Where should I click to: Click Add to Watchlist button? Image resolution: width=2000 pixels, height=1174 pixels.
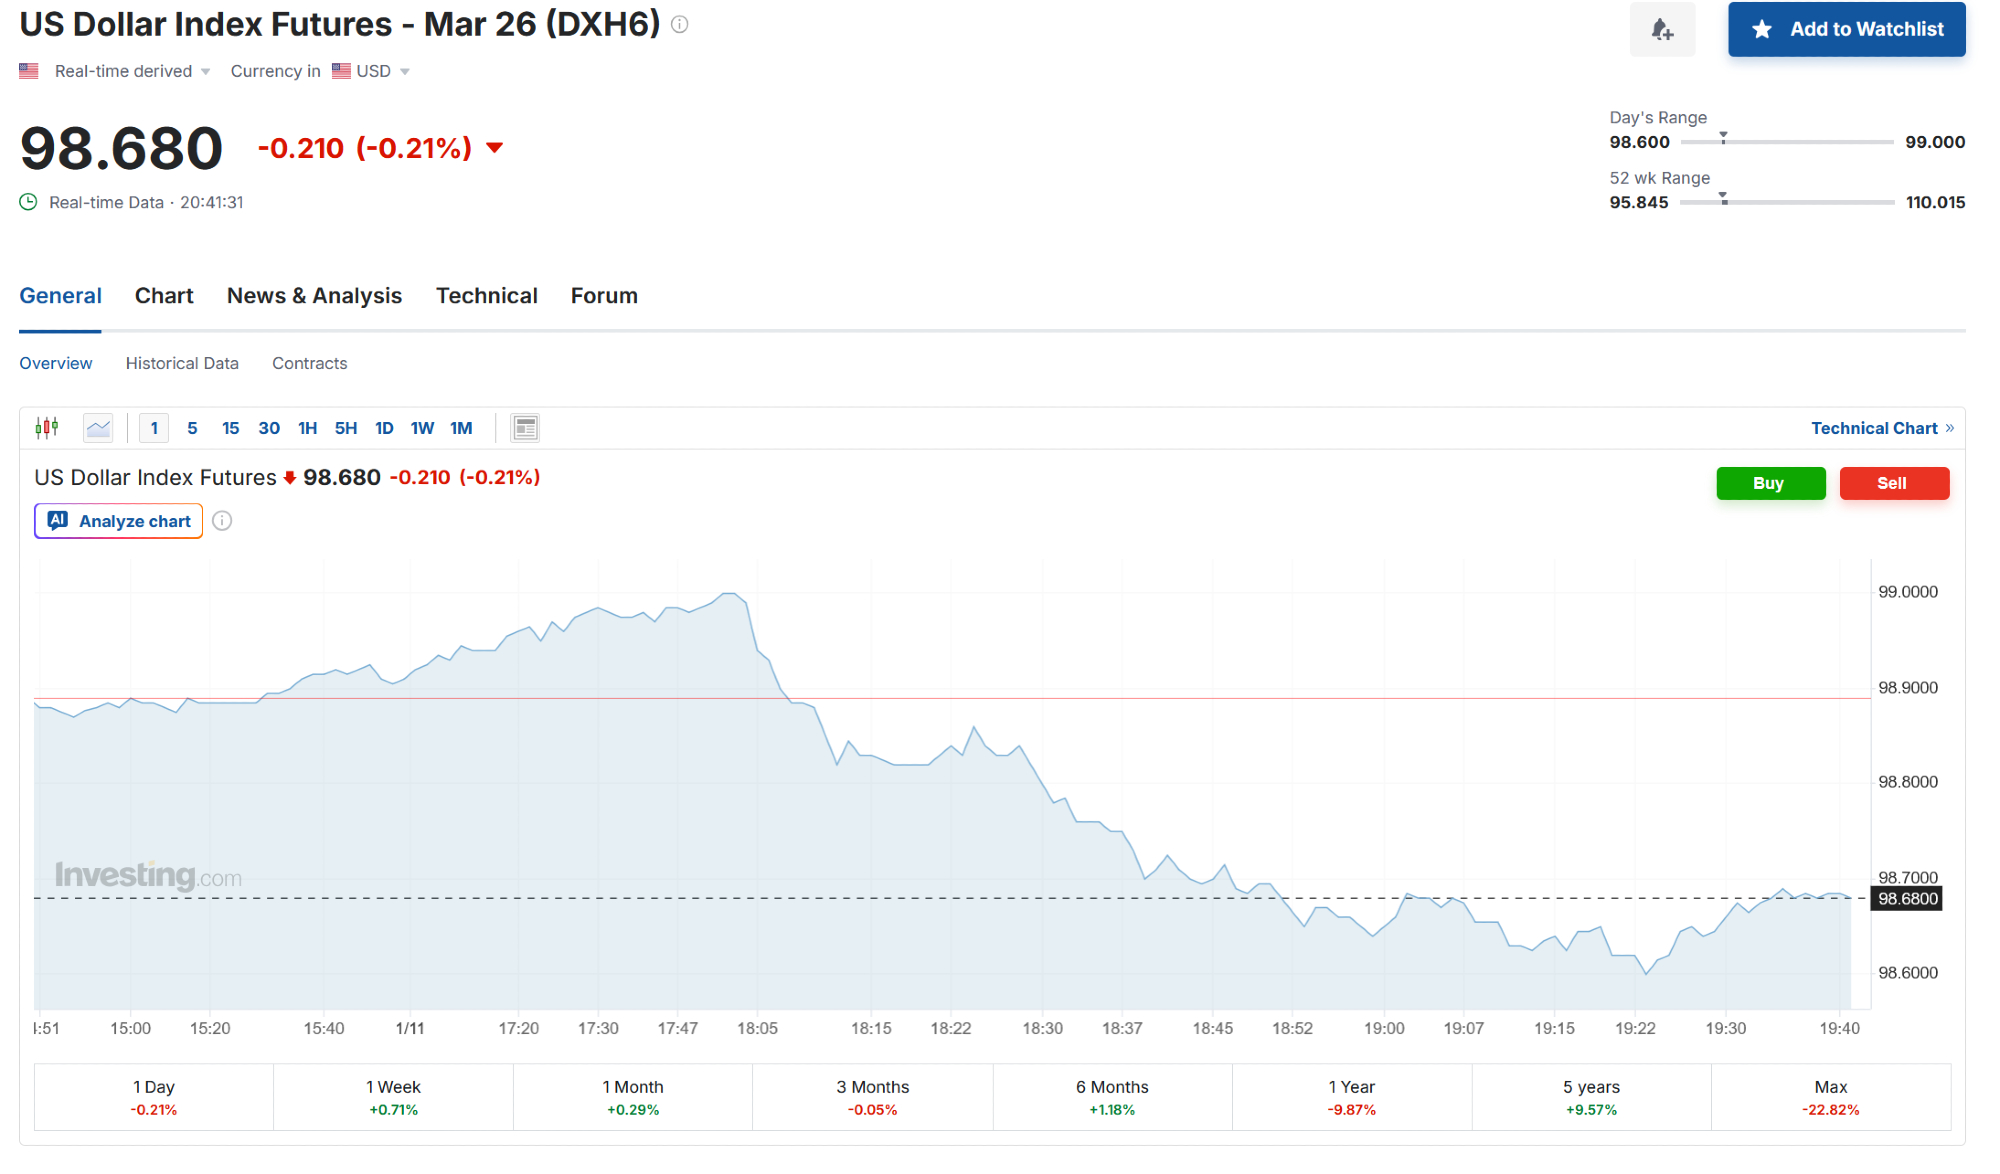pos(1846,30)
